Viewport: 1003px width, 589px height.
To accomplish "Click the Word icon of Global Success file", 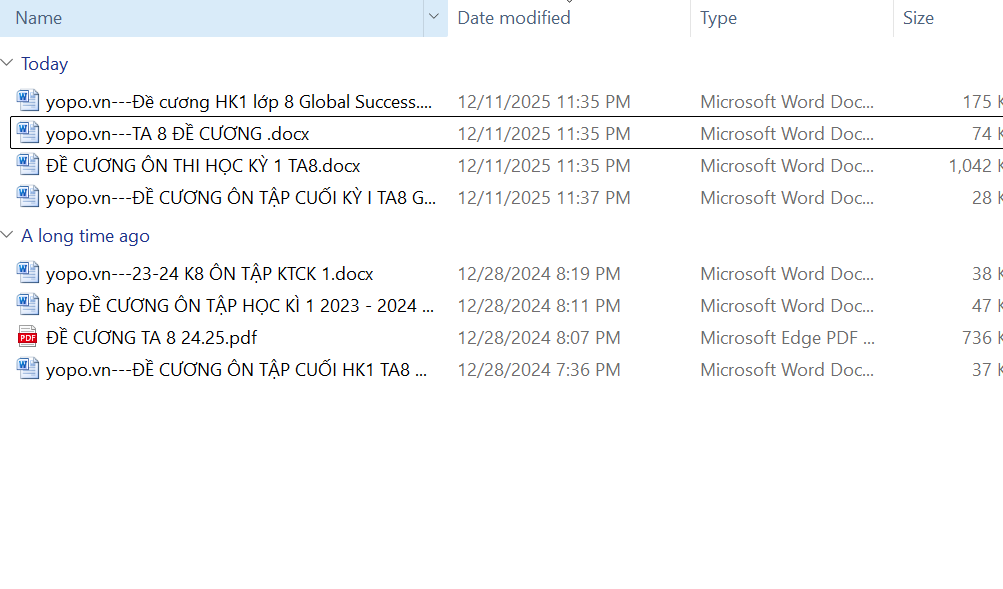I will pyautogui.click(x=28, y=101).
